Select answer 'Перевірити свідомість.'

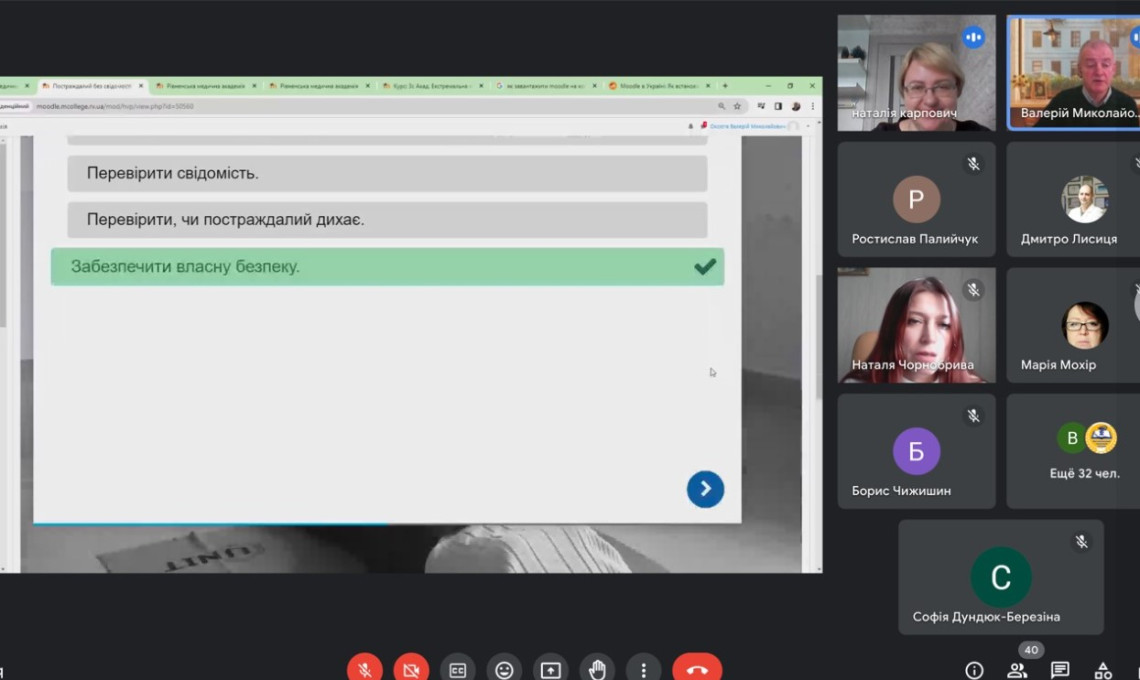[388, 173]
